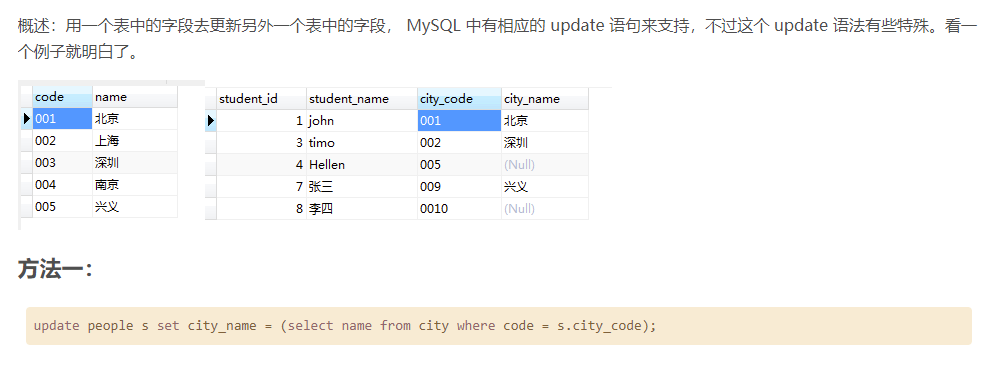The image size is (991, 366).
Task: Click the 'city_name' column header
Action: click(x=545, y=99)
